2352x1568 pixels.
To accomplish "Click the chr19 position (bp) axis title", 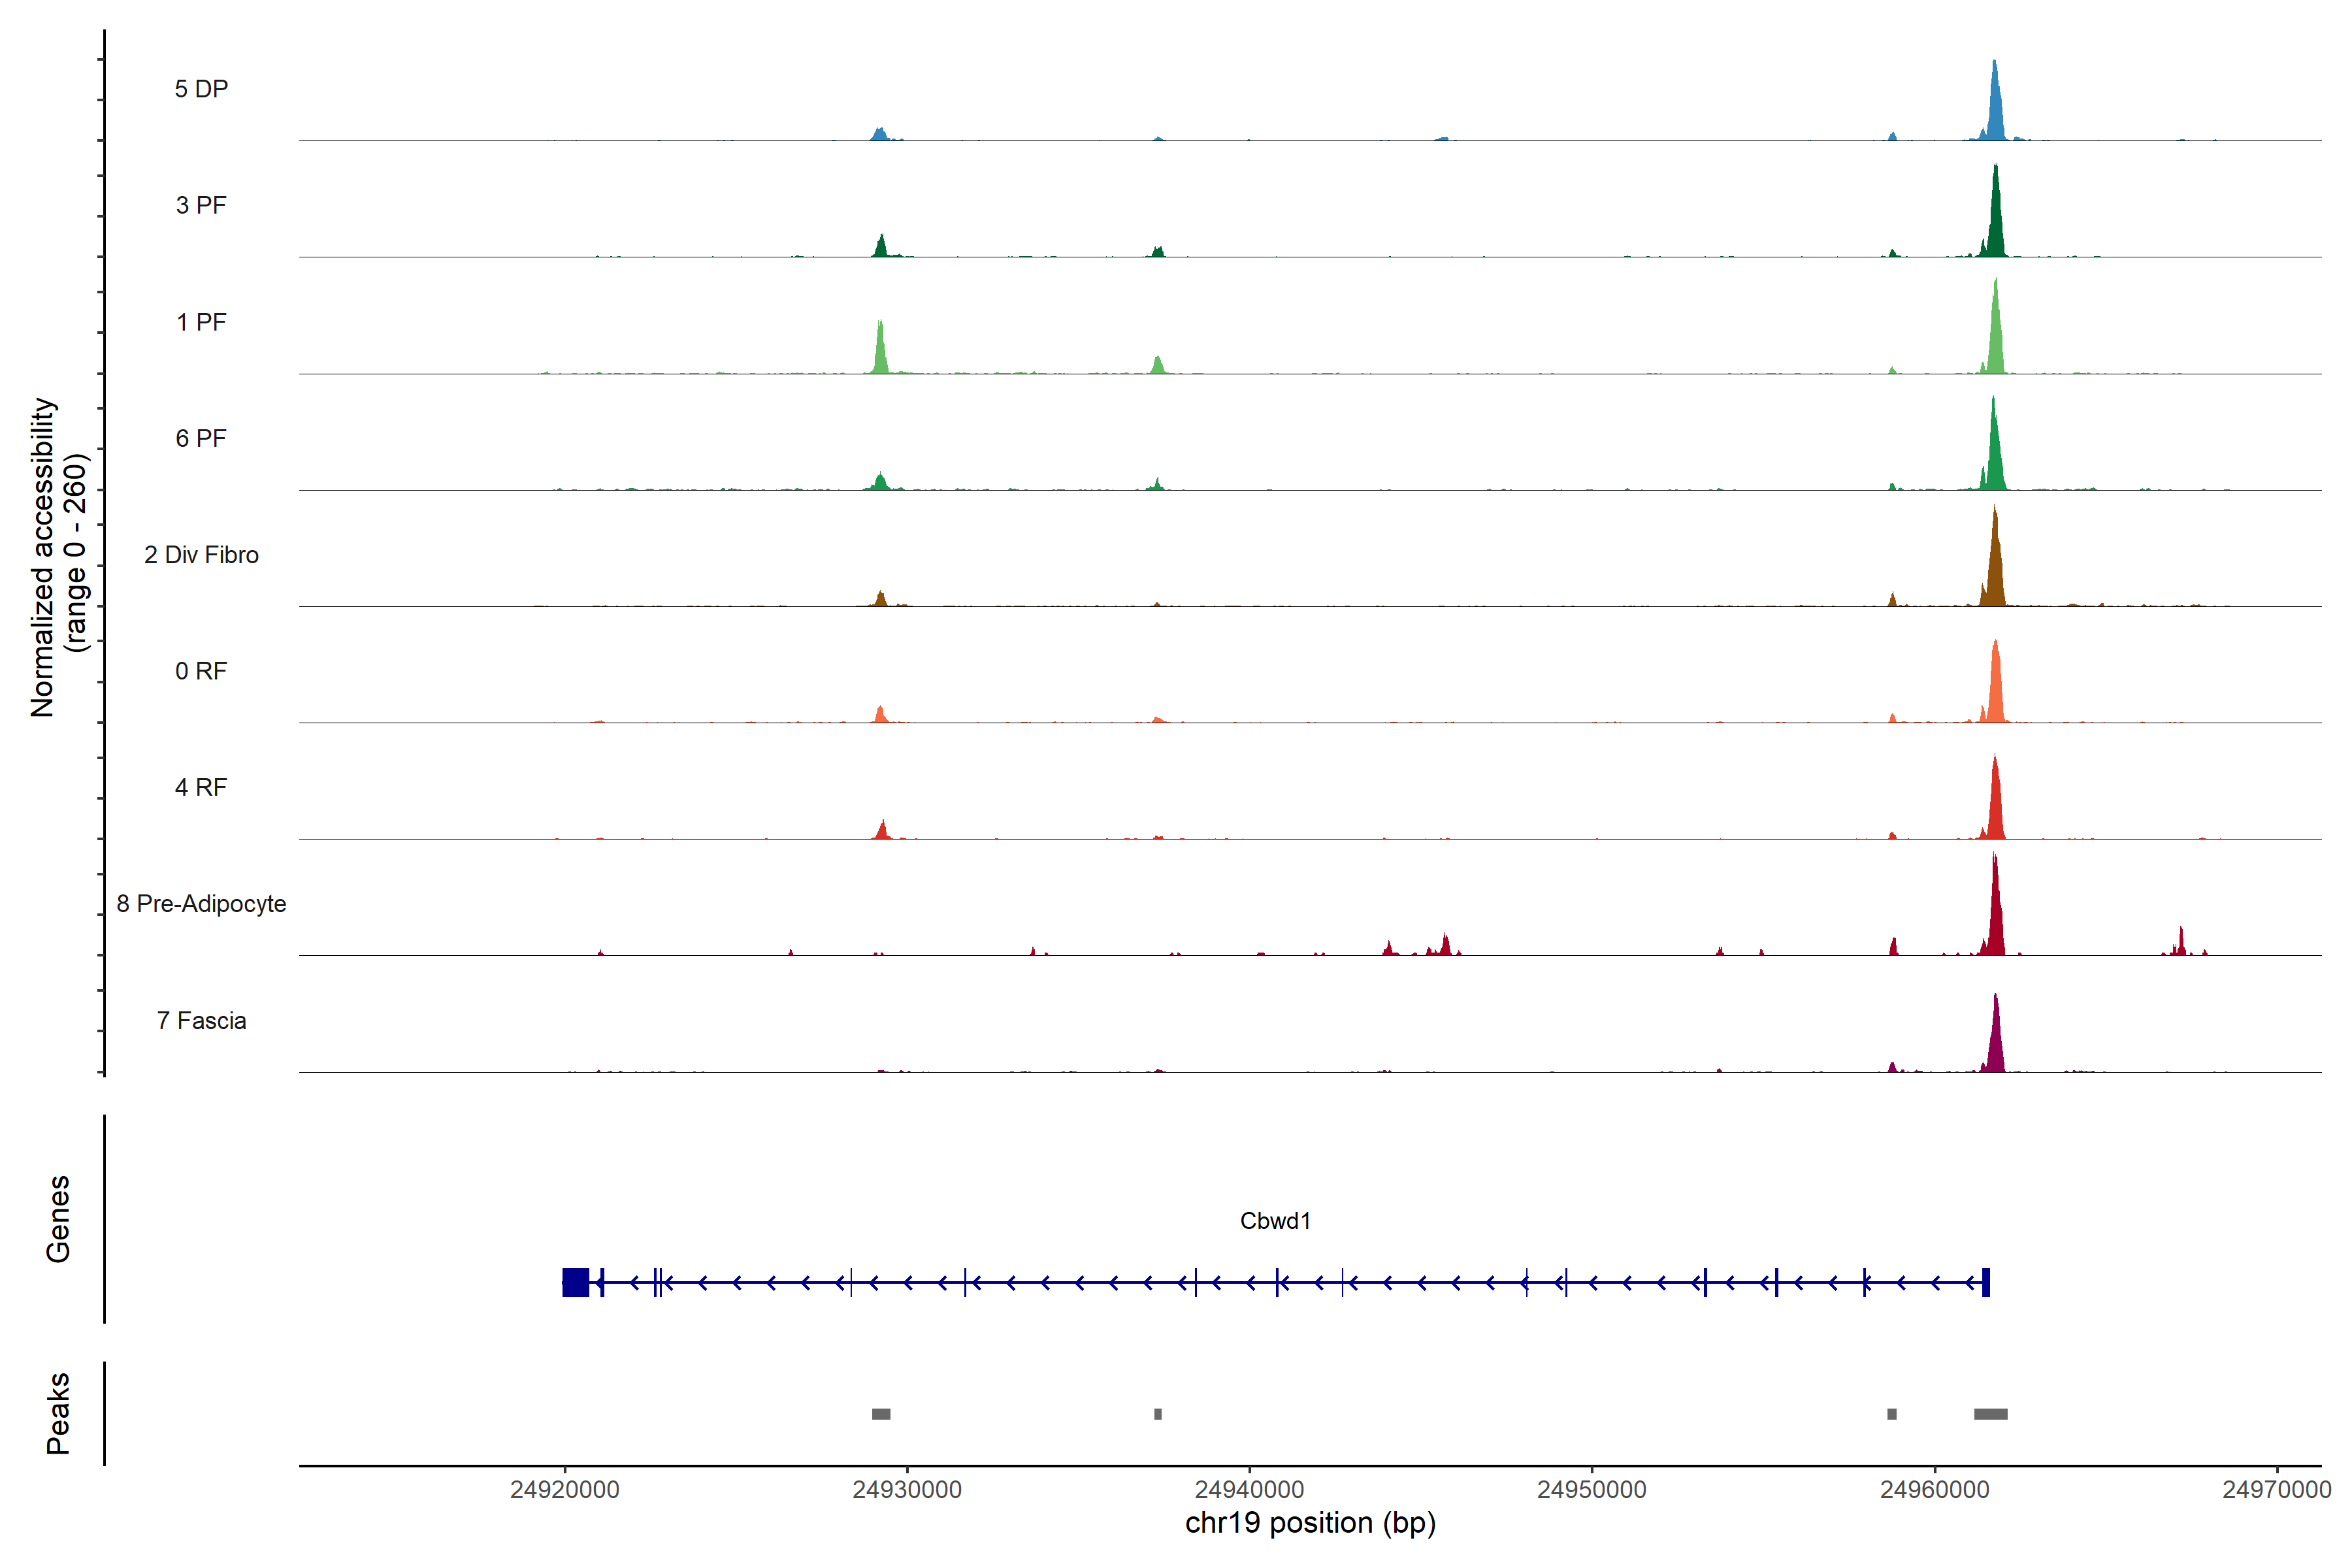I will pyautogui.click(x=1310, y=1523).
